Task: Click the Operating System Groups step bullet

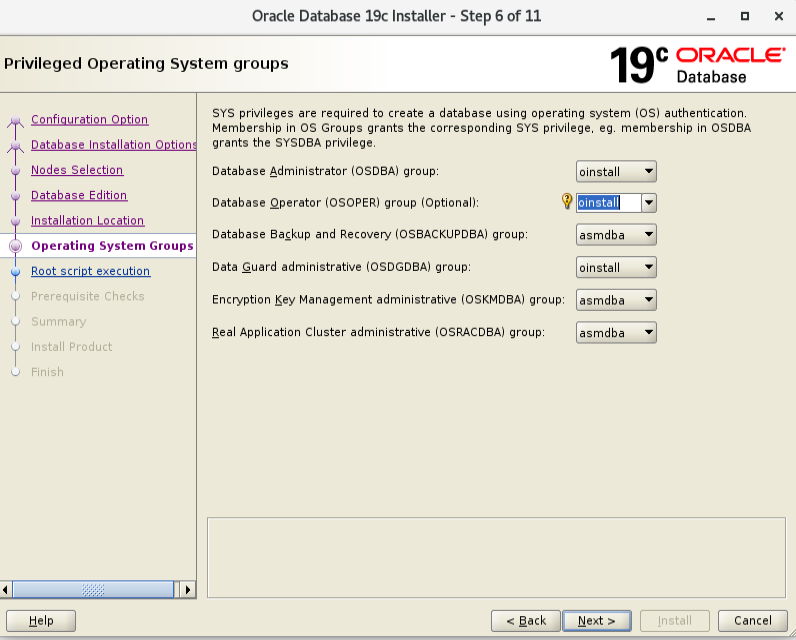Action: (15, 246)
